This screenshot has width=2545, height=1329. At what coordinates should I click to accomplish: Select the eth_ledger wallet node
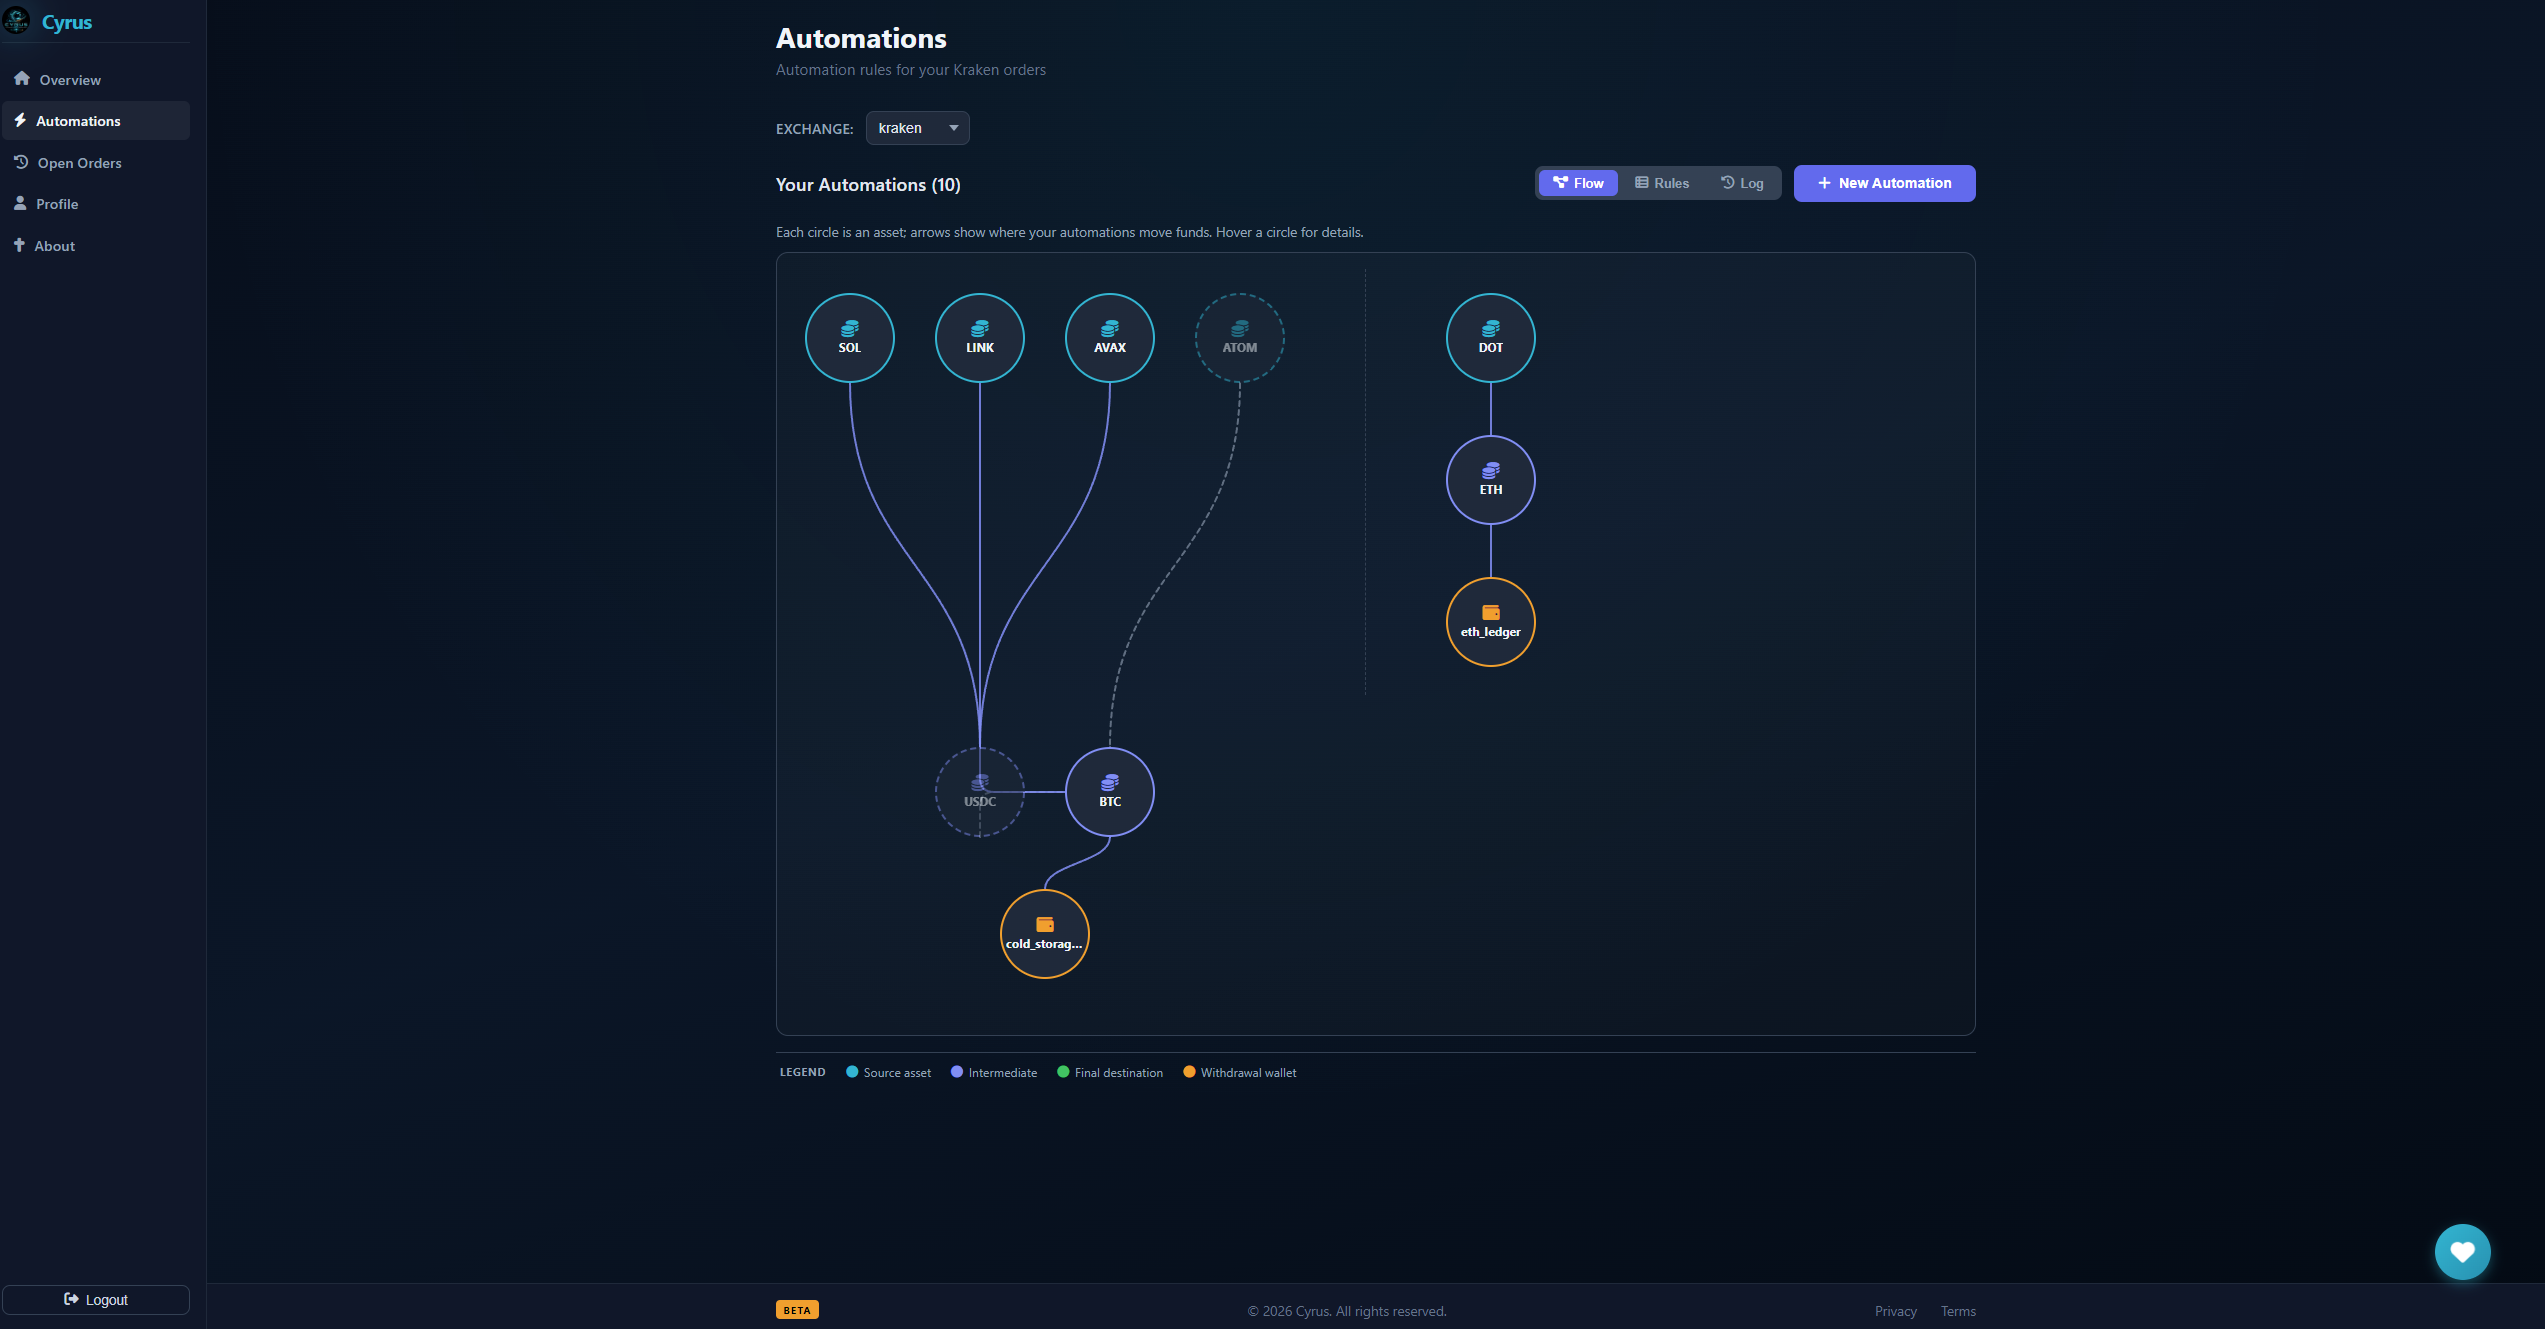point(1491,622)
